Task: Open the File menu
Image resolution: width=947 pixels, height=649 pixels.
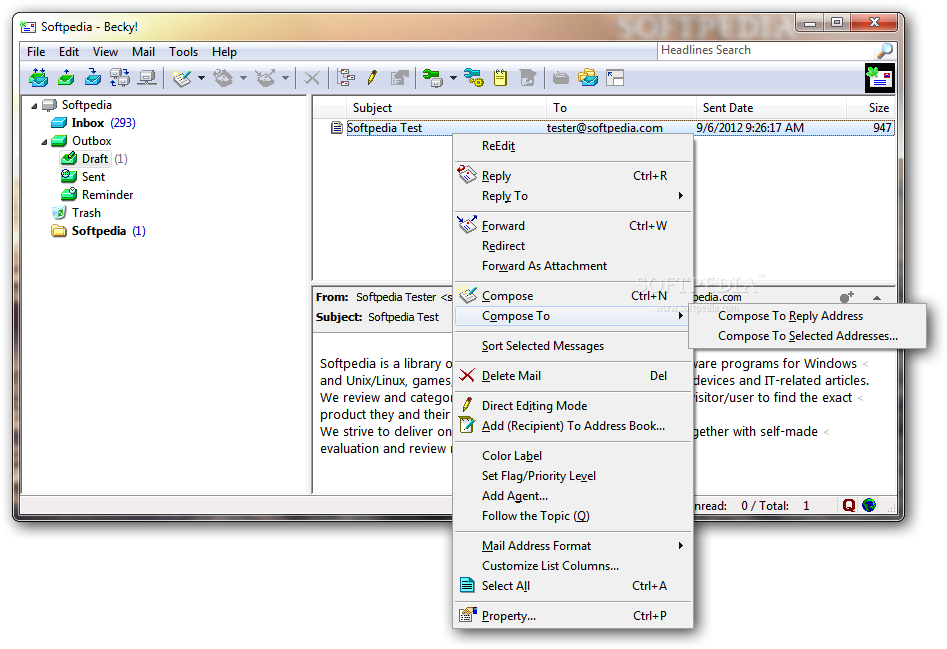Action: coord(36,52)
